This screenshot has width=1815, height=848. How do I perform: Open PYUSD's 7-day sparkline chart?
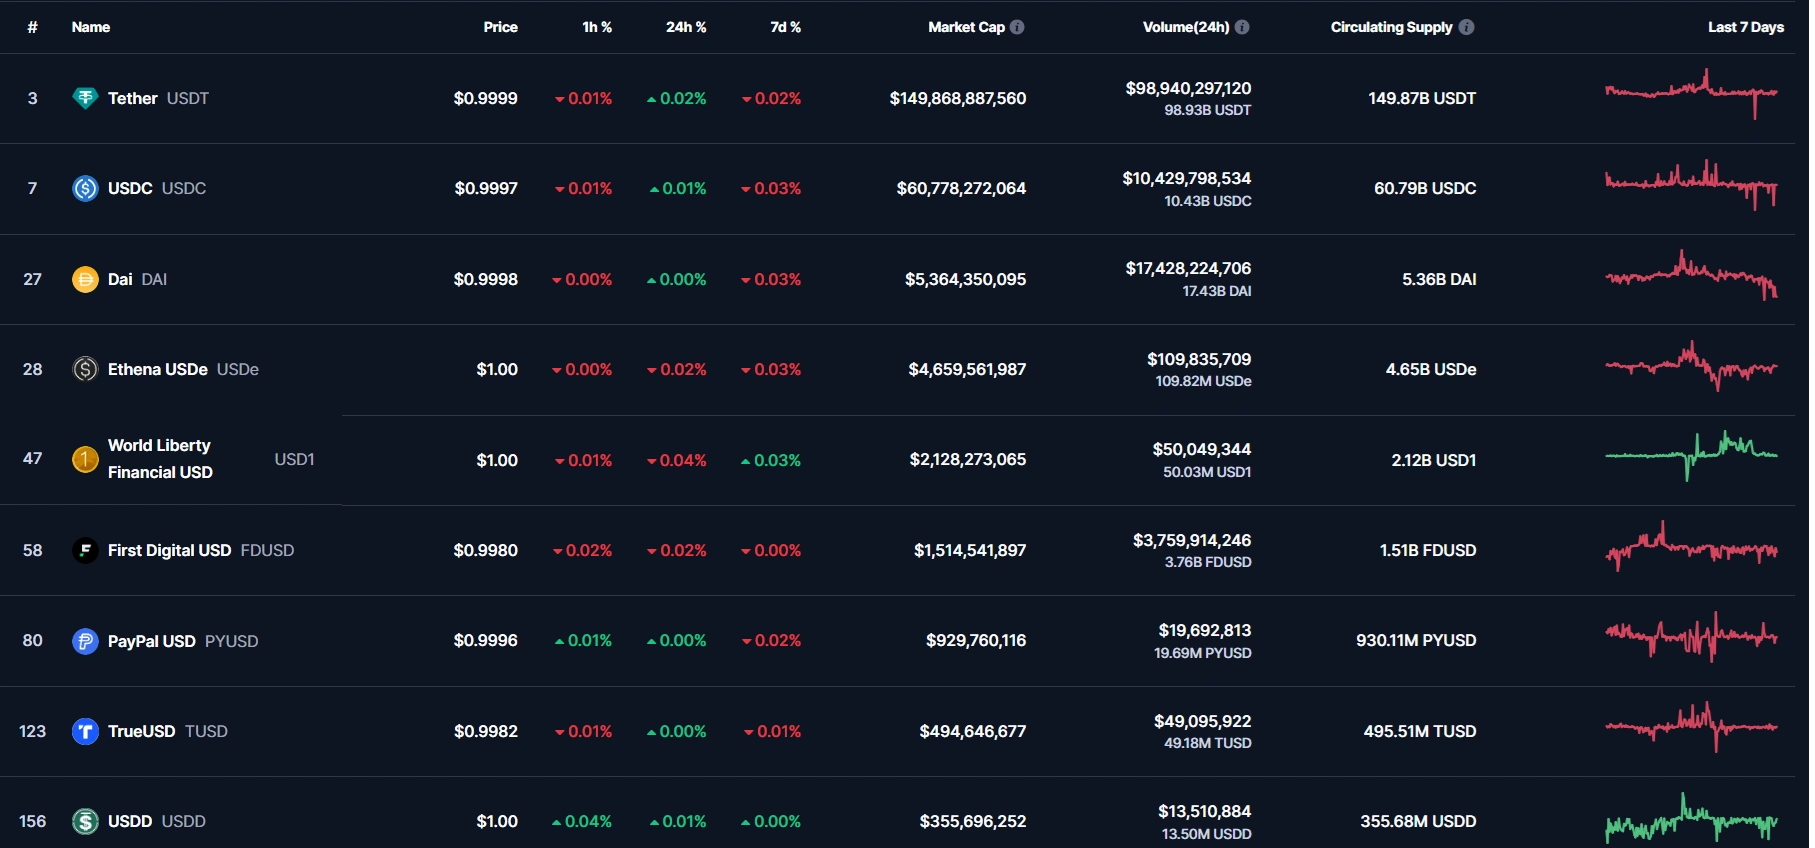point(1691,636)
